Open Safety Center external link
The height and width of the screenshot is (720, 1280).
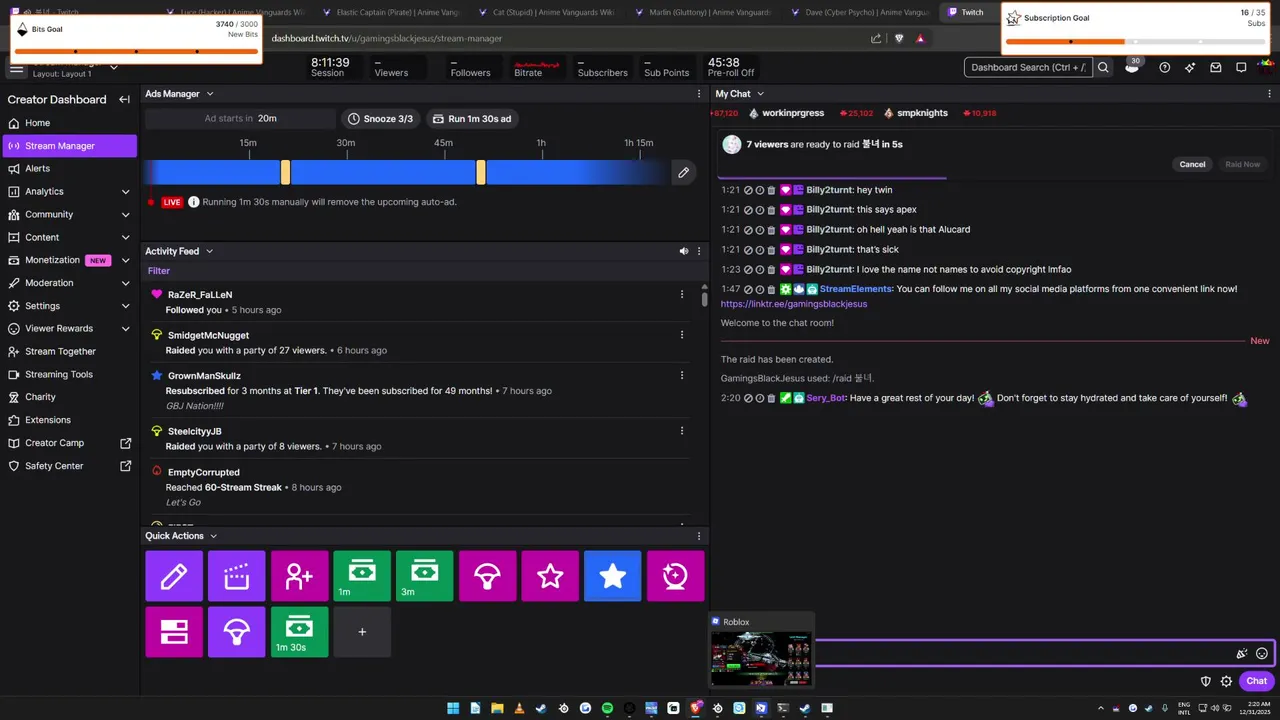pyautogui.click(x=68, y=466)
